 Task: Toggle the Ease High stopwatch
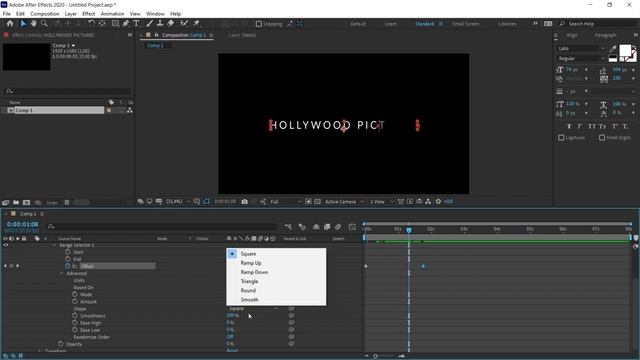pos(75,322)
